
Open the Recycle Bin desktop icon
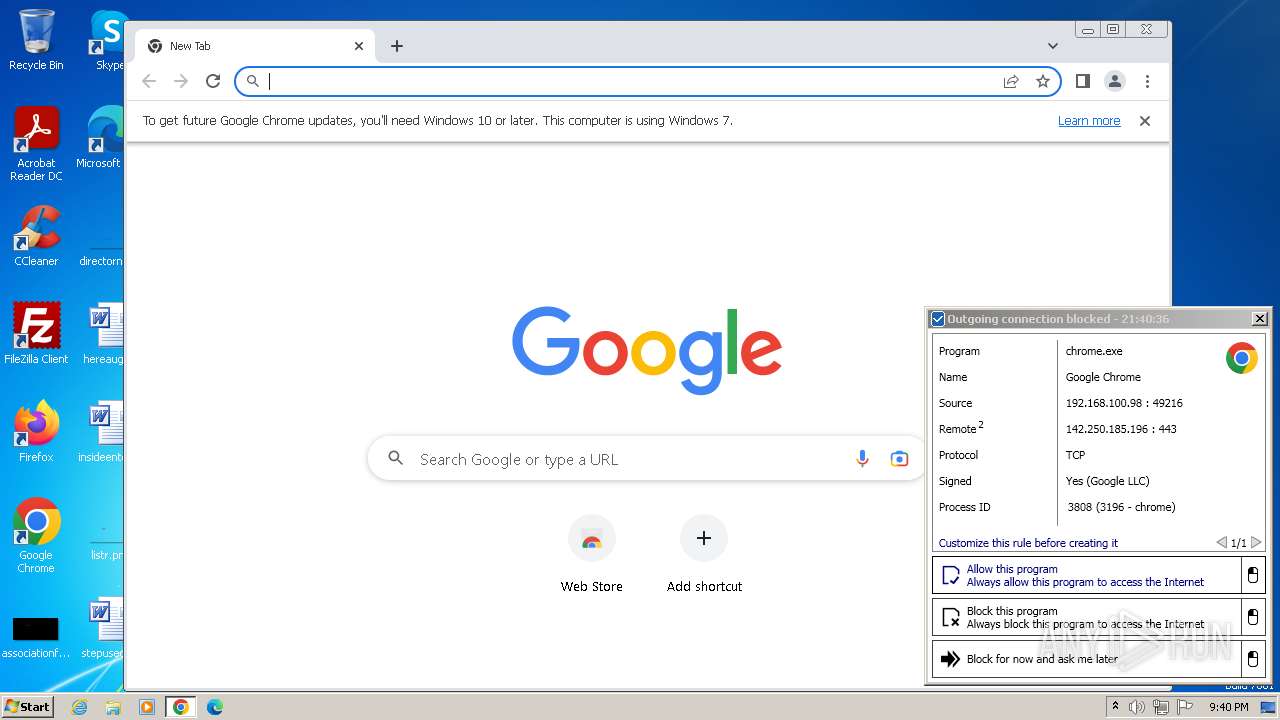coord(36,40)
